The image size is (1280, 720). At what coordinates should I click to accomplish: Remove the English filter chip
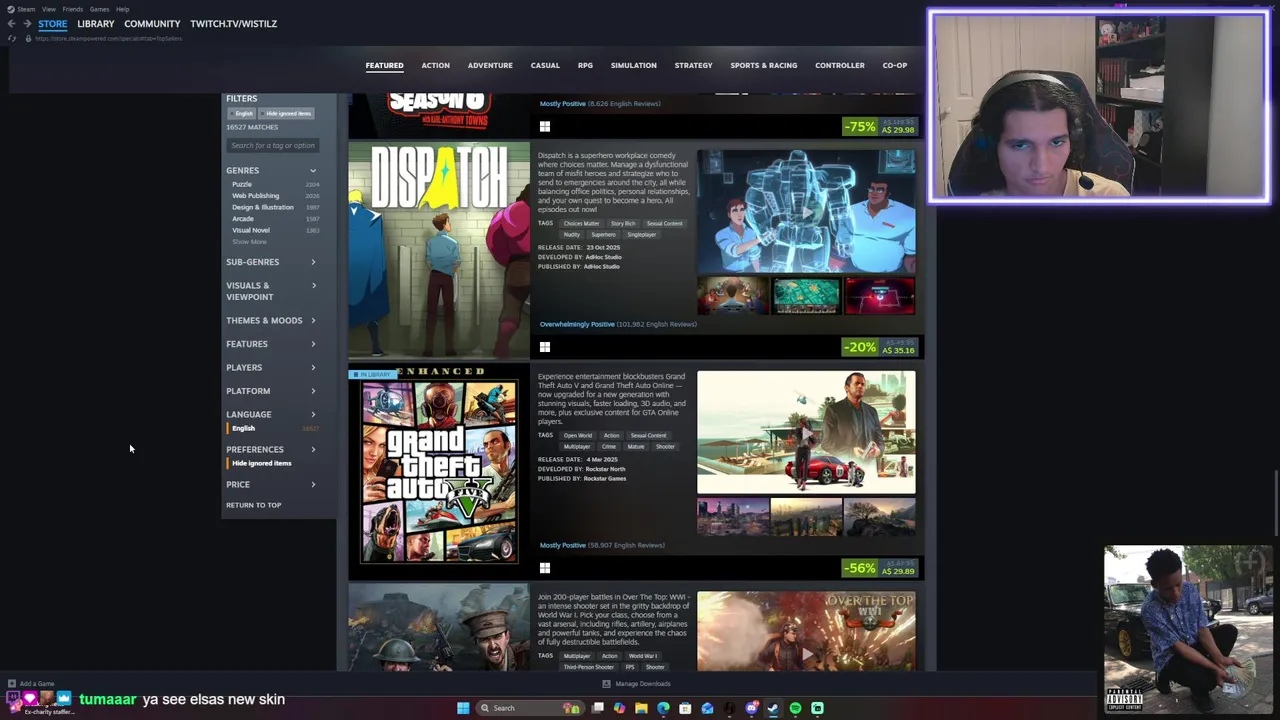click(x=244, y=114)
